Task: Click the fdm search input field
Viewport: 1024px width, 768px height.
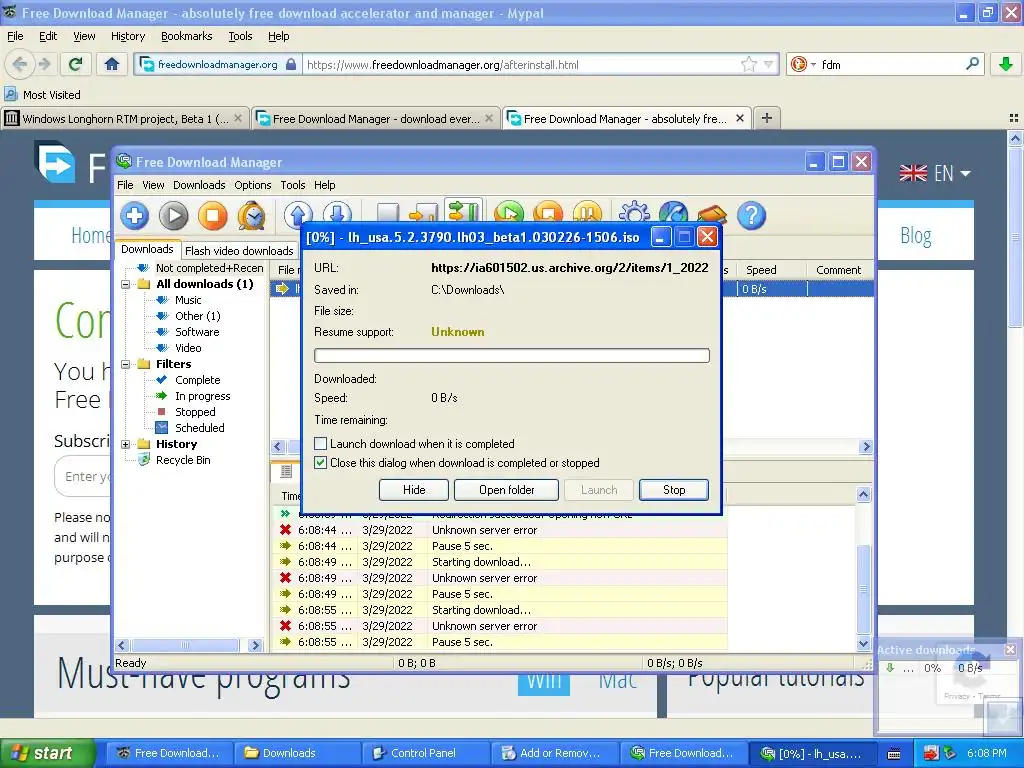Action: [891, 64]
